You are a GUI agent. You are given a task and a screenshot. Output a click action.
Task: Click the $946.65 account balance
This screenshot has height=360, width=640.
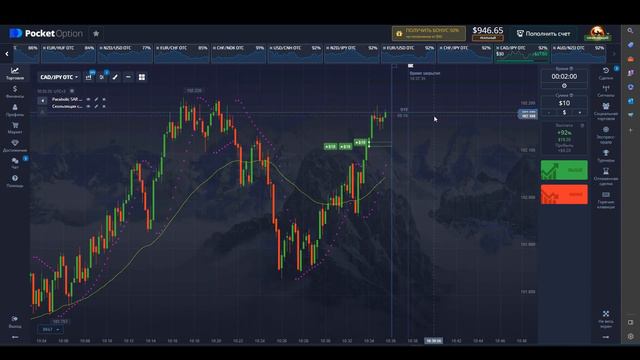coord(488,31)
